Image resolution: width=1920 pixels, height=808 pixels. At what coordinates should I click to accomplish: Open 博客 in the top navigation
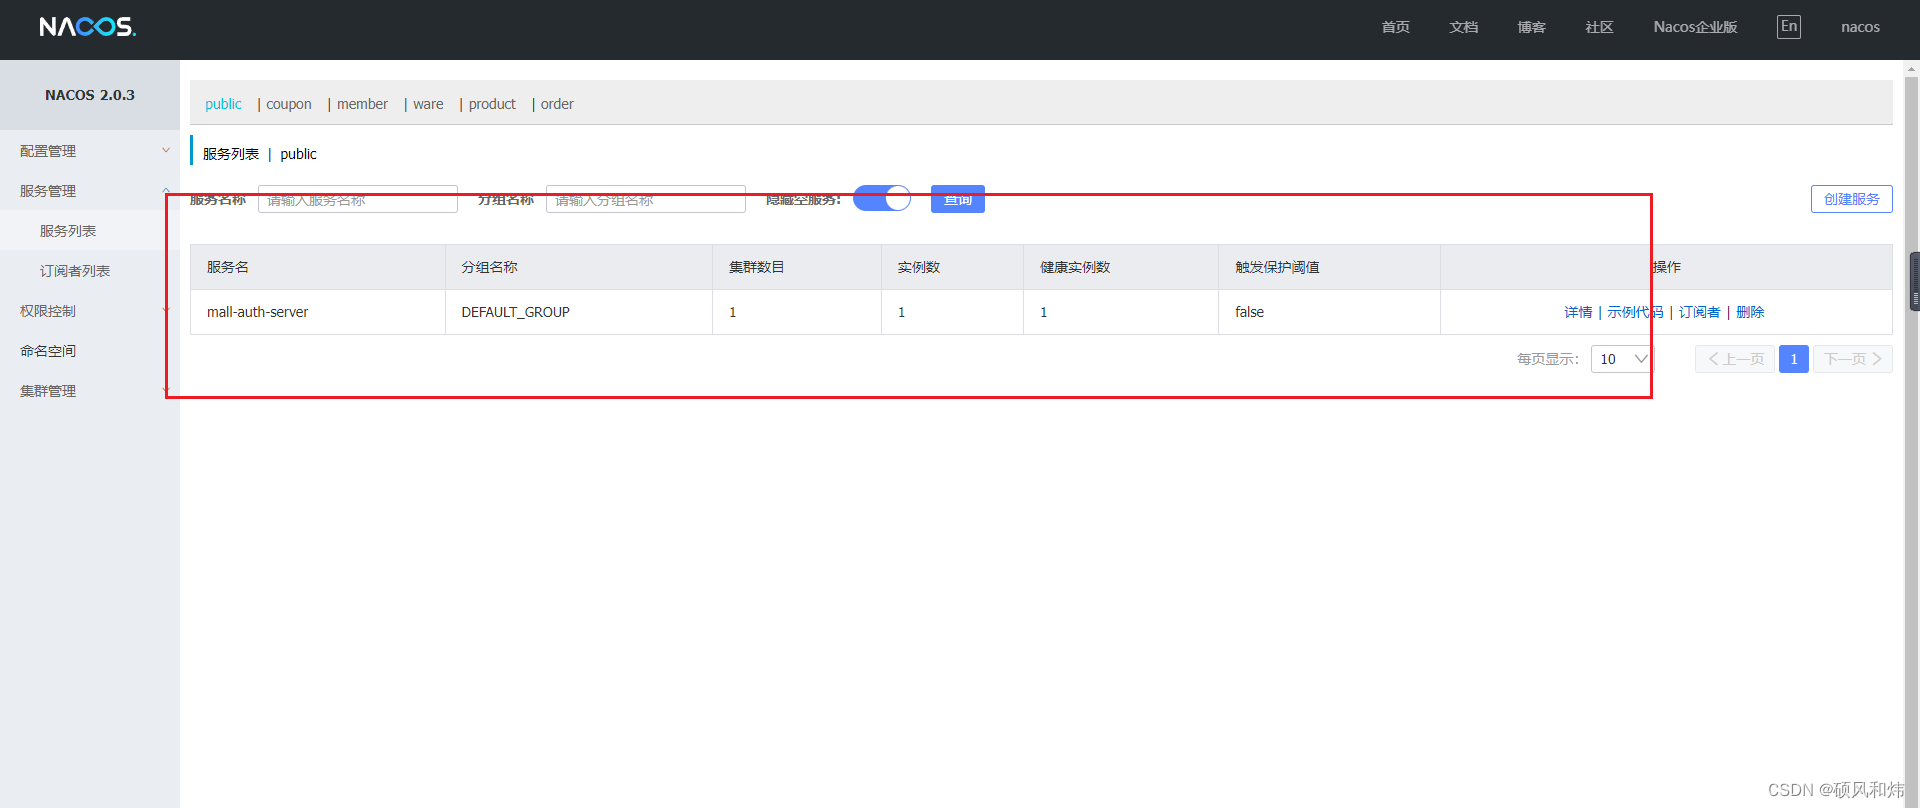(1532, 27)
